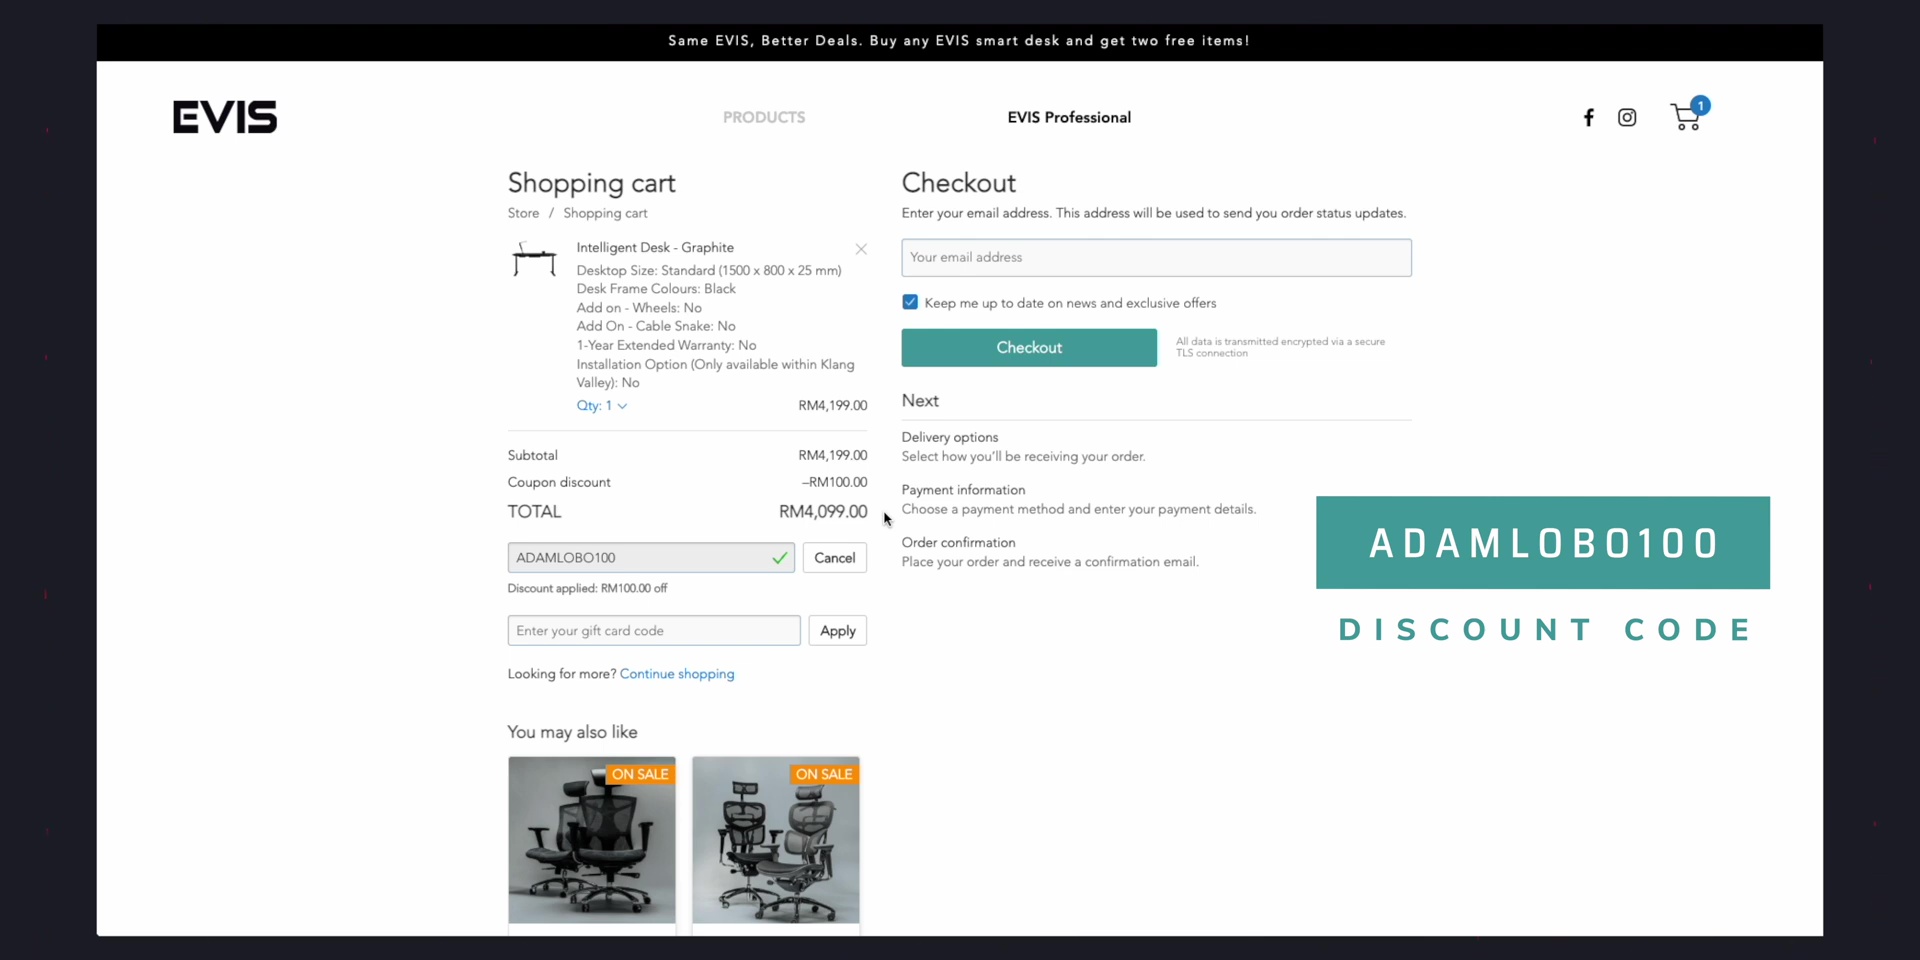Click 'Discount applied: RM100.00 off' text

587,589
